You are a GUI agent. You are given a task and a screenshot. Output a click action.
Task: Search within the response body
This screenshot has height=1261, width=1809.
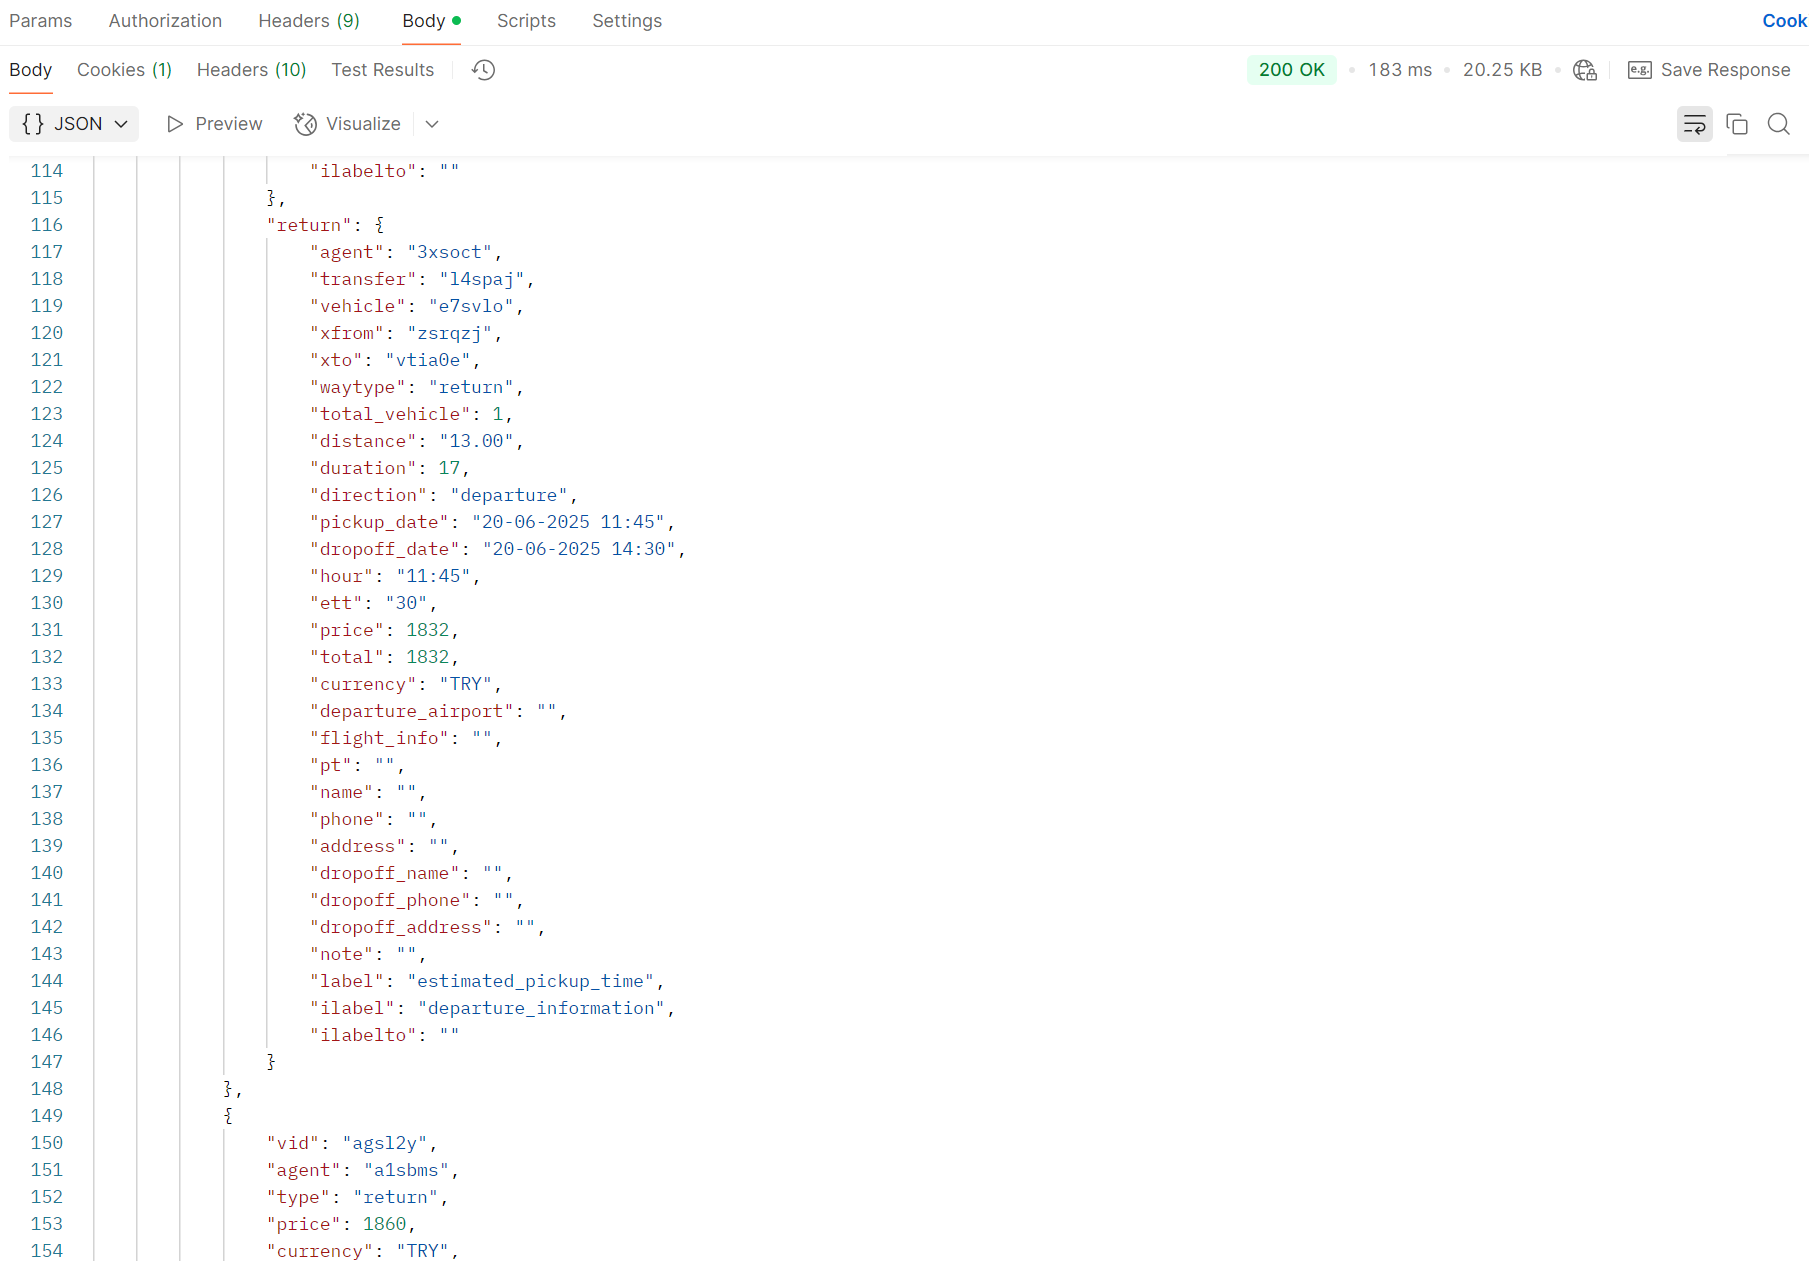point(1778,124)
